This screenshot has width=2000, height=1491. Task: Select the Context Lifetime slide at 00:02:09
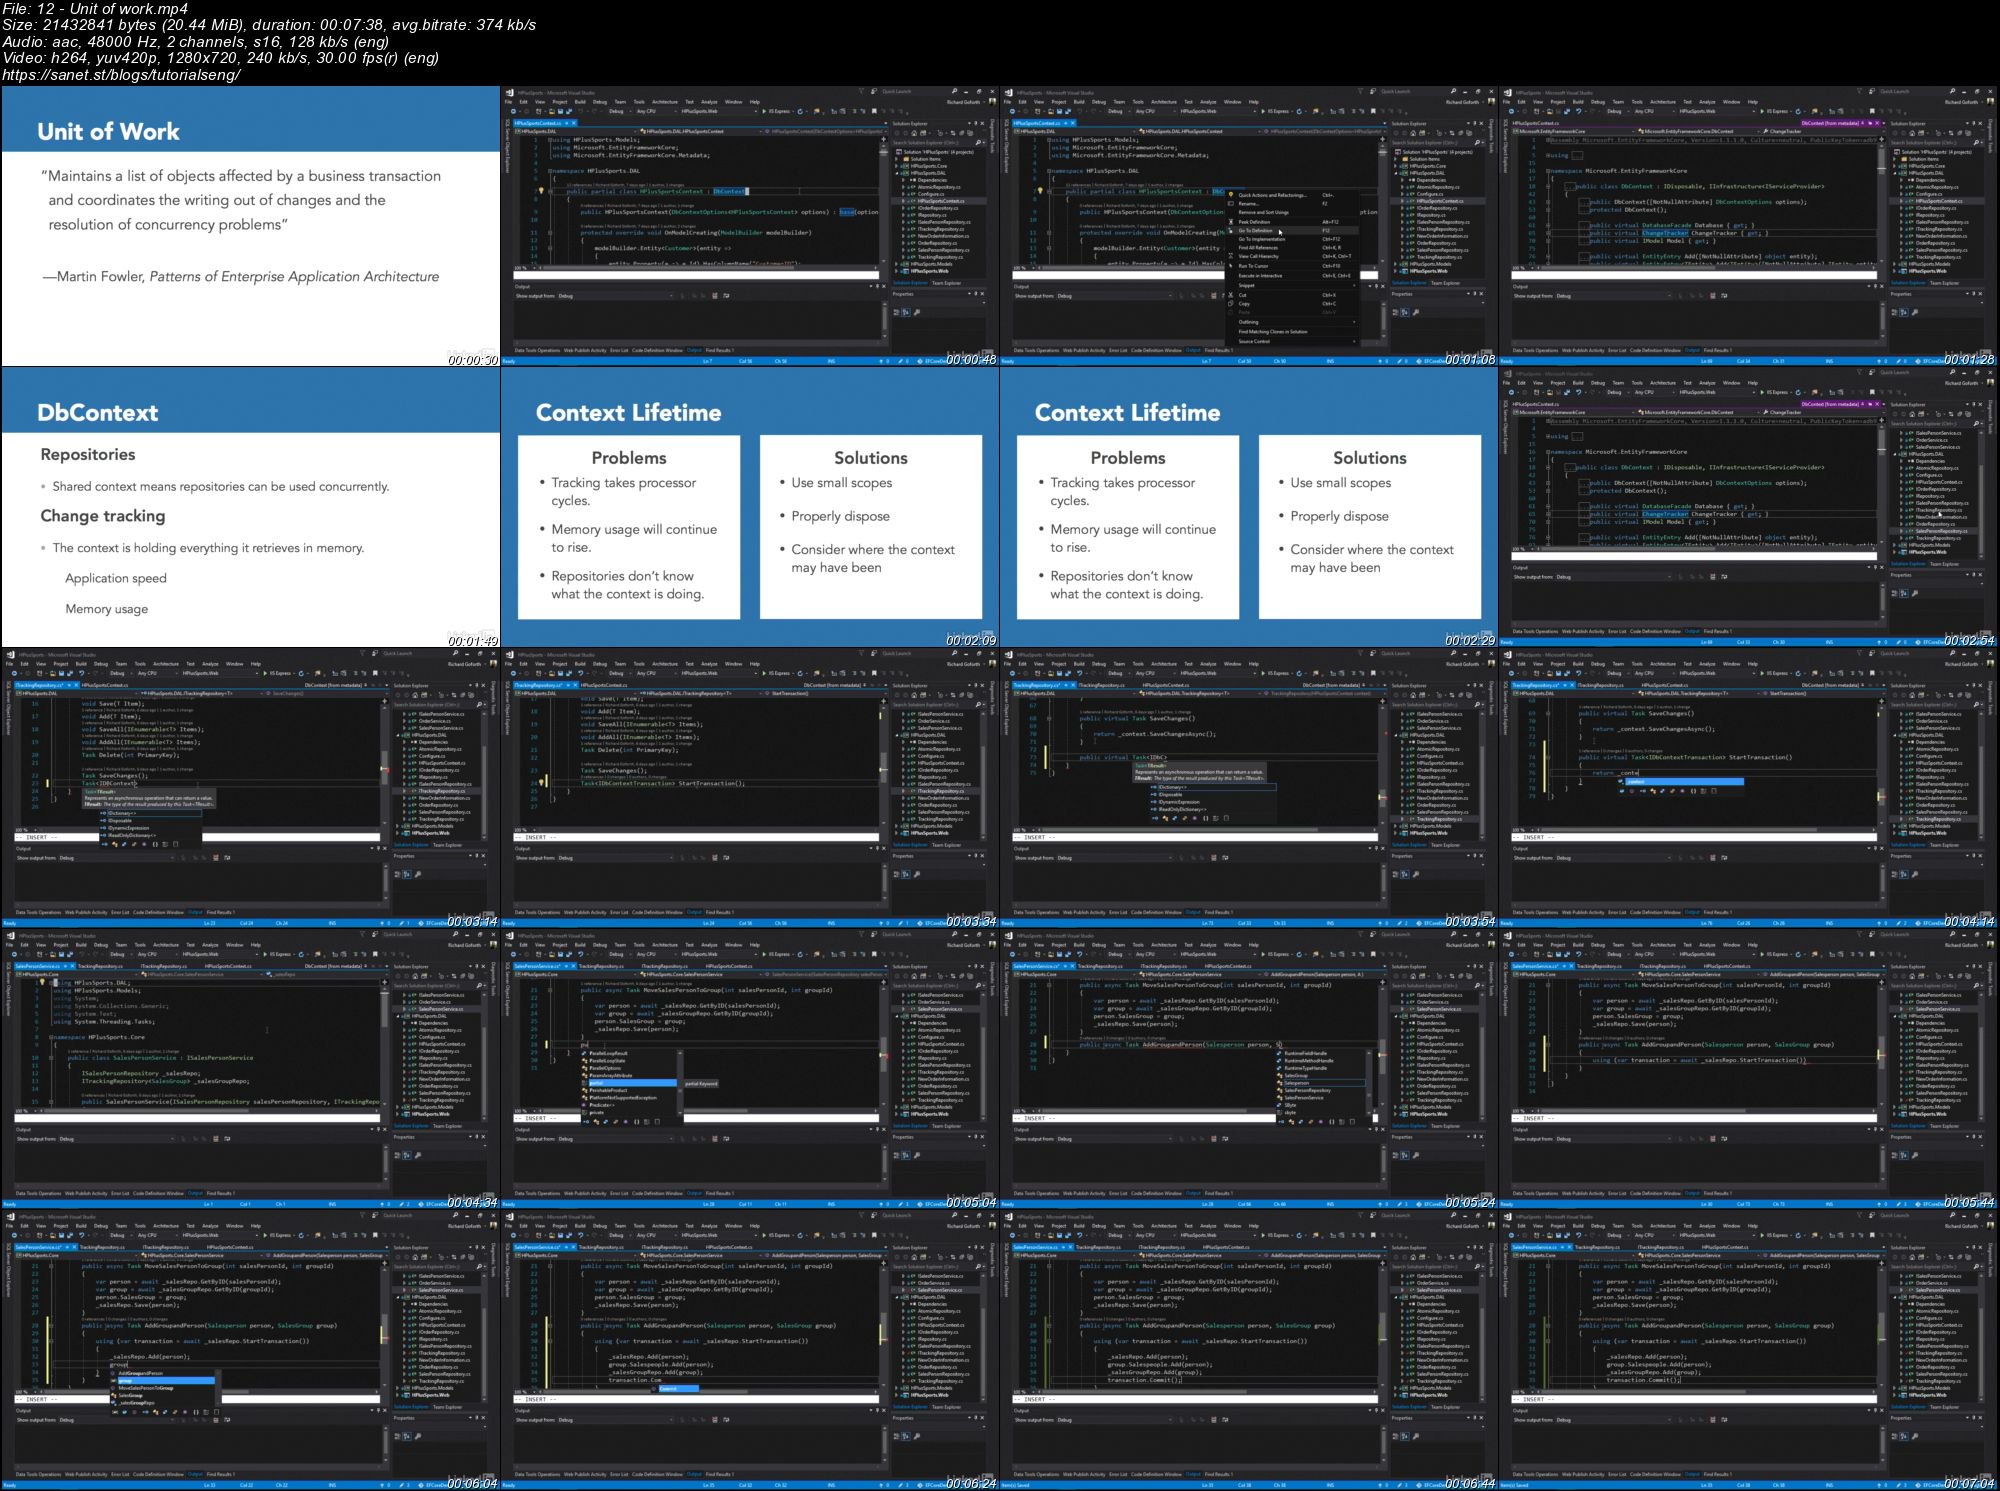(749, 507)
